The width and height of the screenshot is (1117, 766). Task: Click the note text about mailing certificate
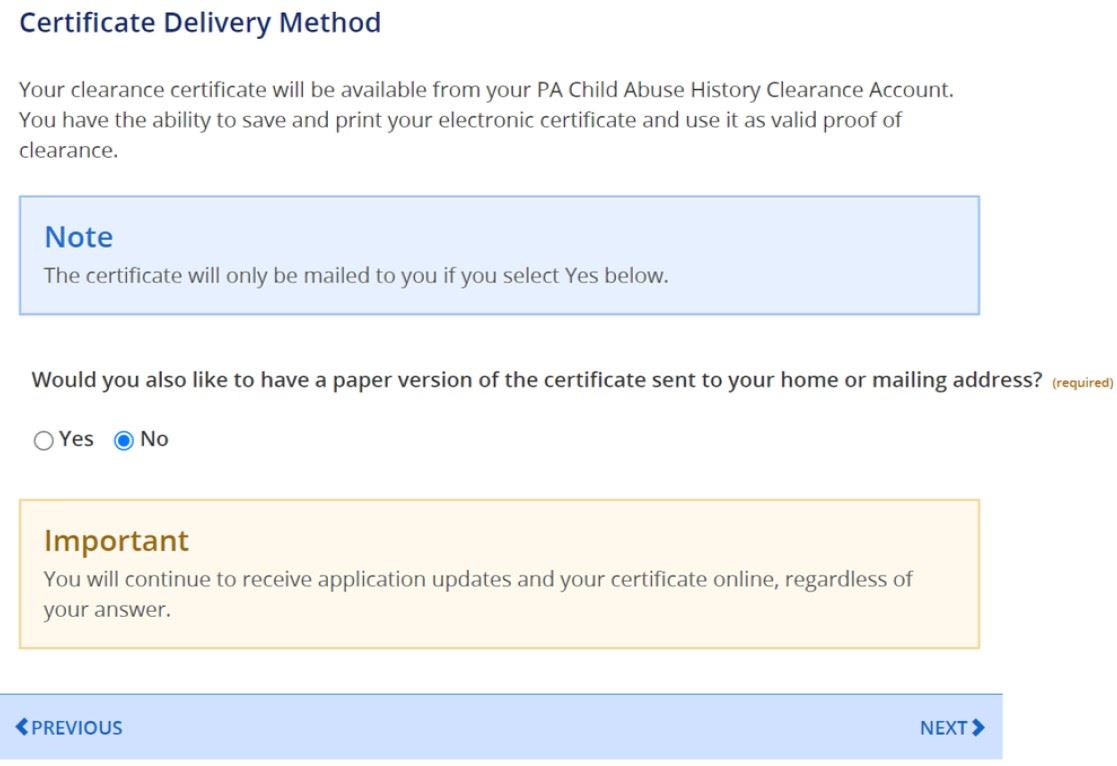[x=355, y=276]
